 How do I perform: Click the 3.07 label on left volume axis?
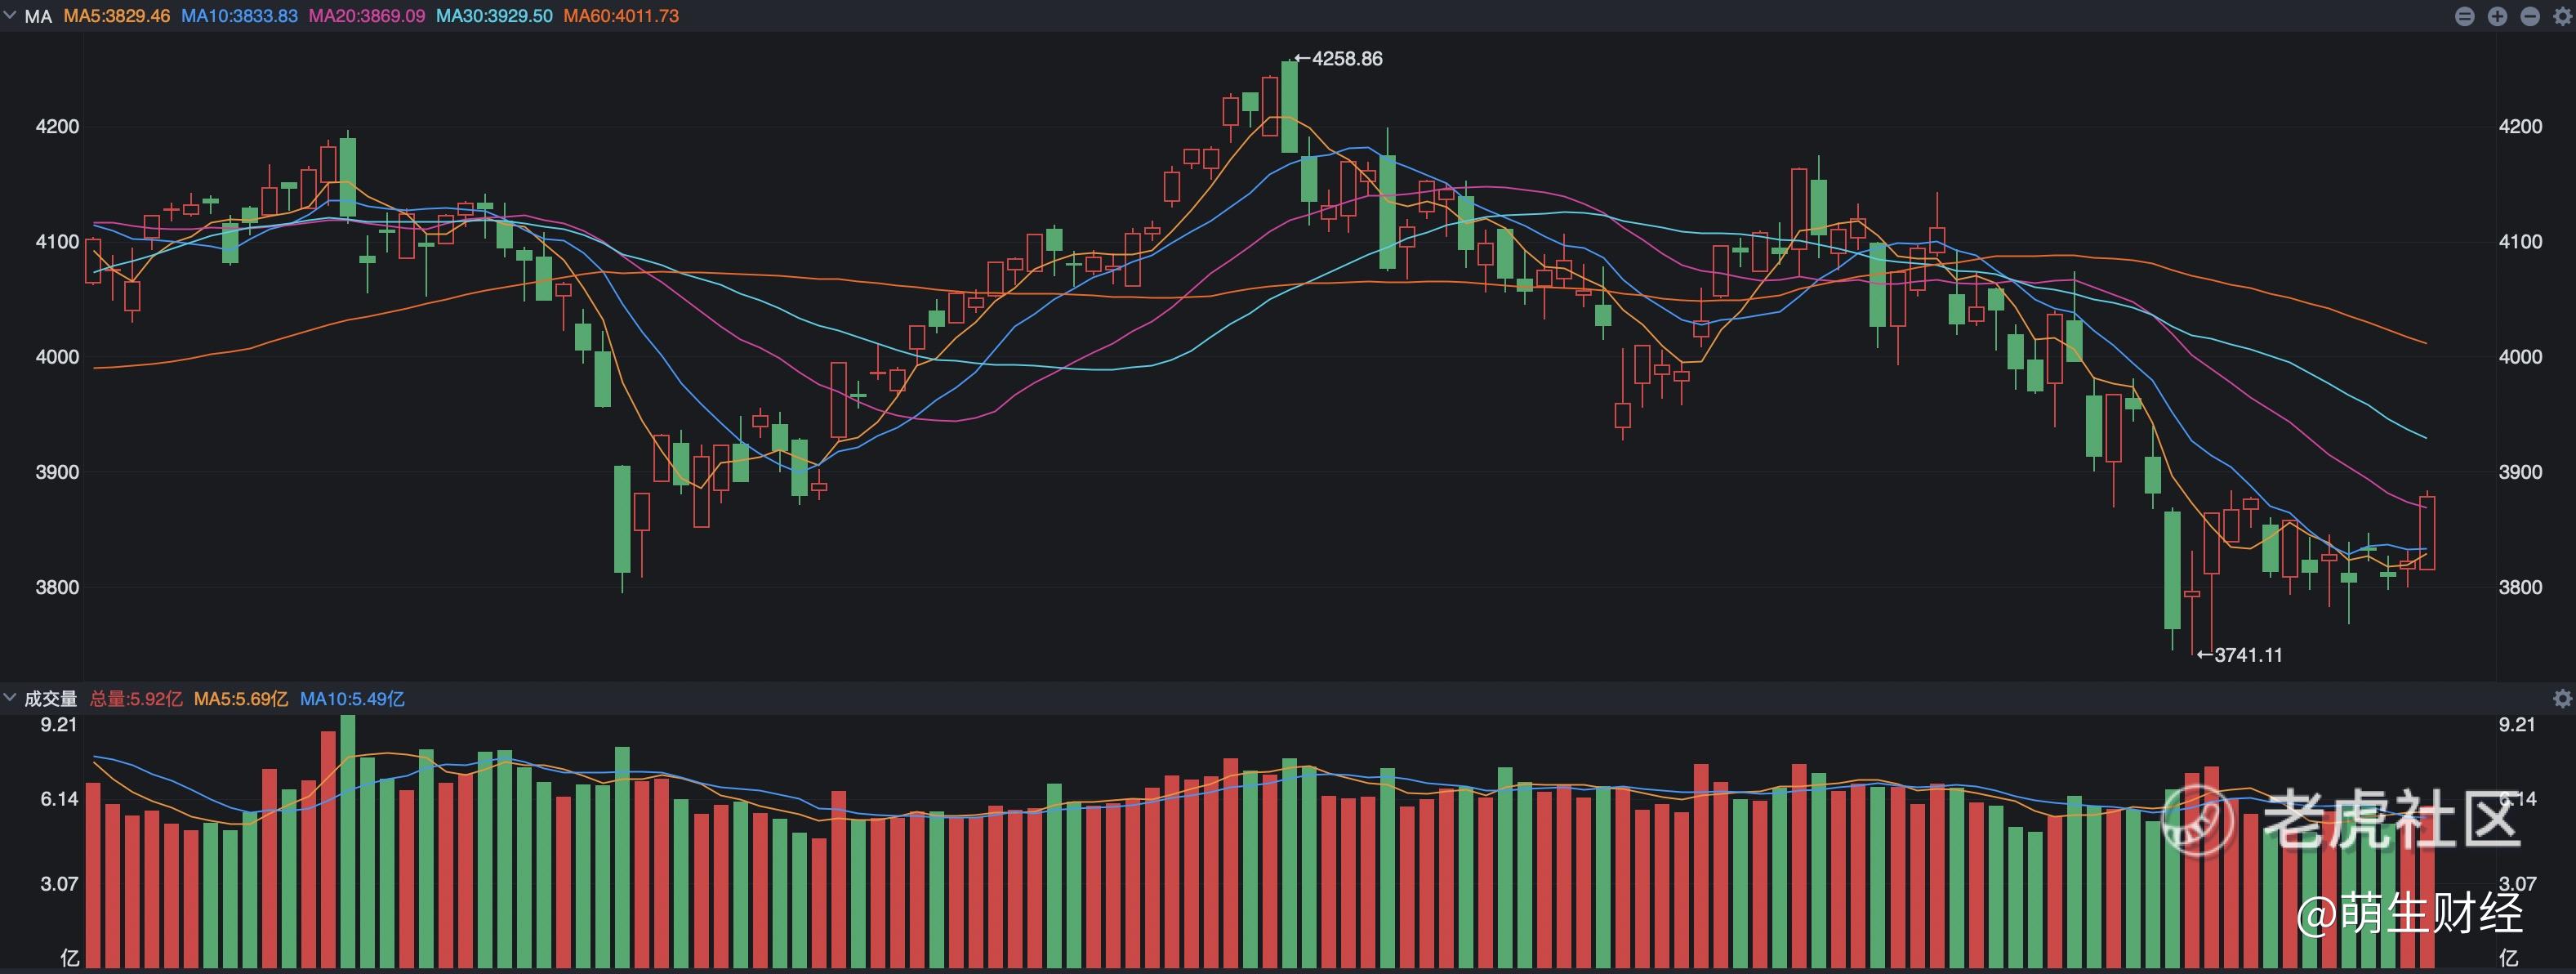[59, 884]
